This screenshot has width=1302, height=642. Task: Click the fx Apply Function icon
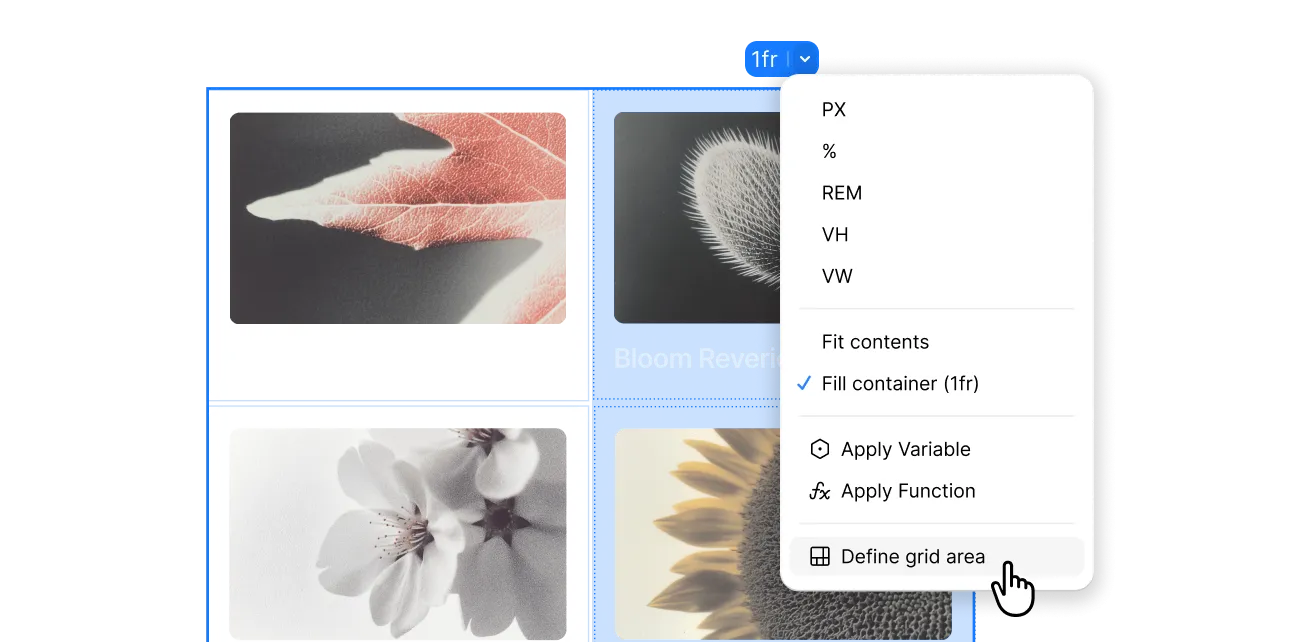coord(820,491)
